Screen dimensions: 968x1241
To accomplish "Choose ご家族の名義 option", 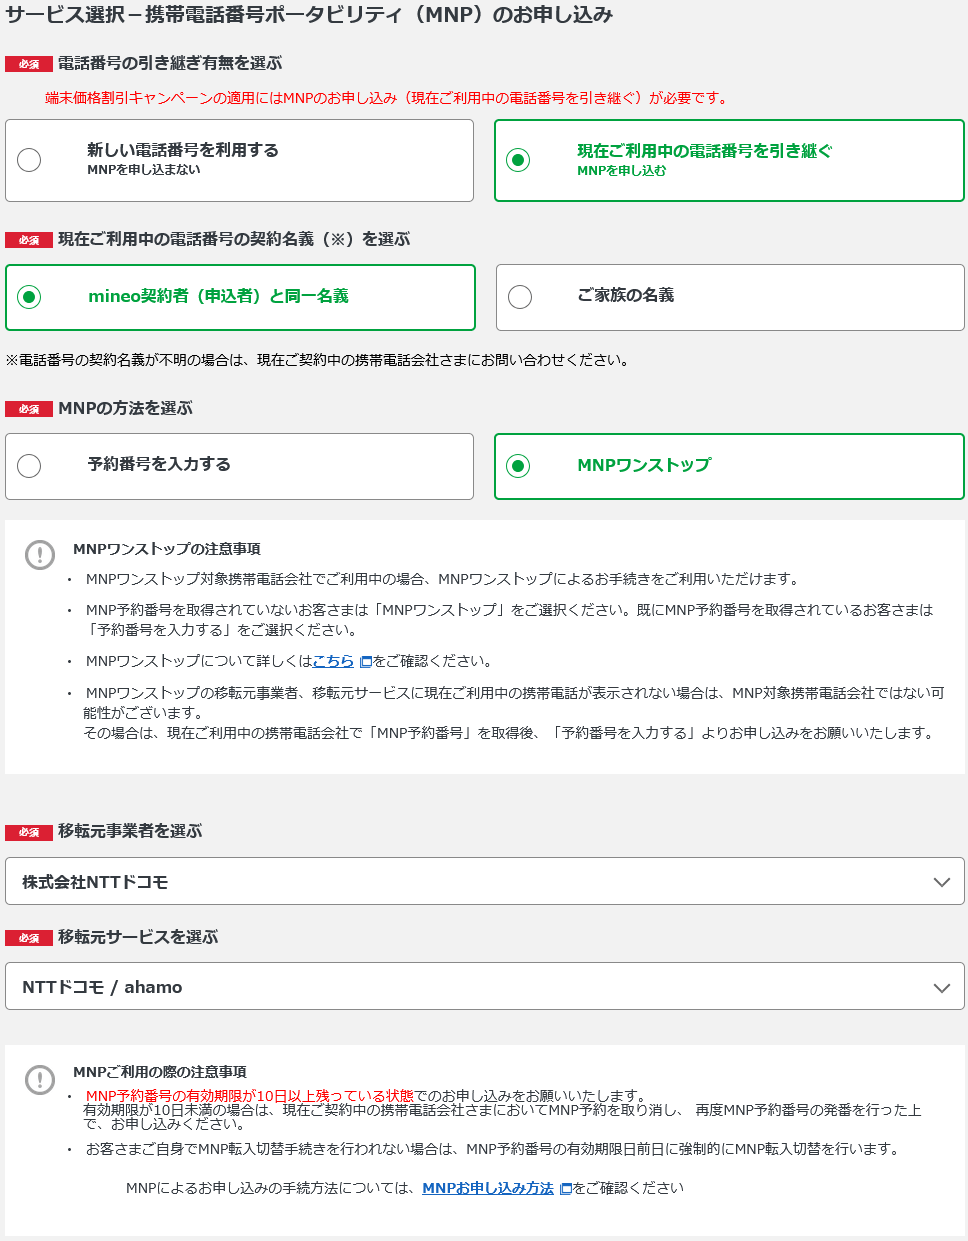I will [x=519, y=297].
